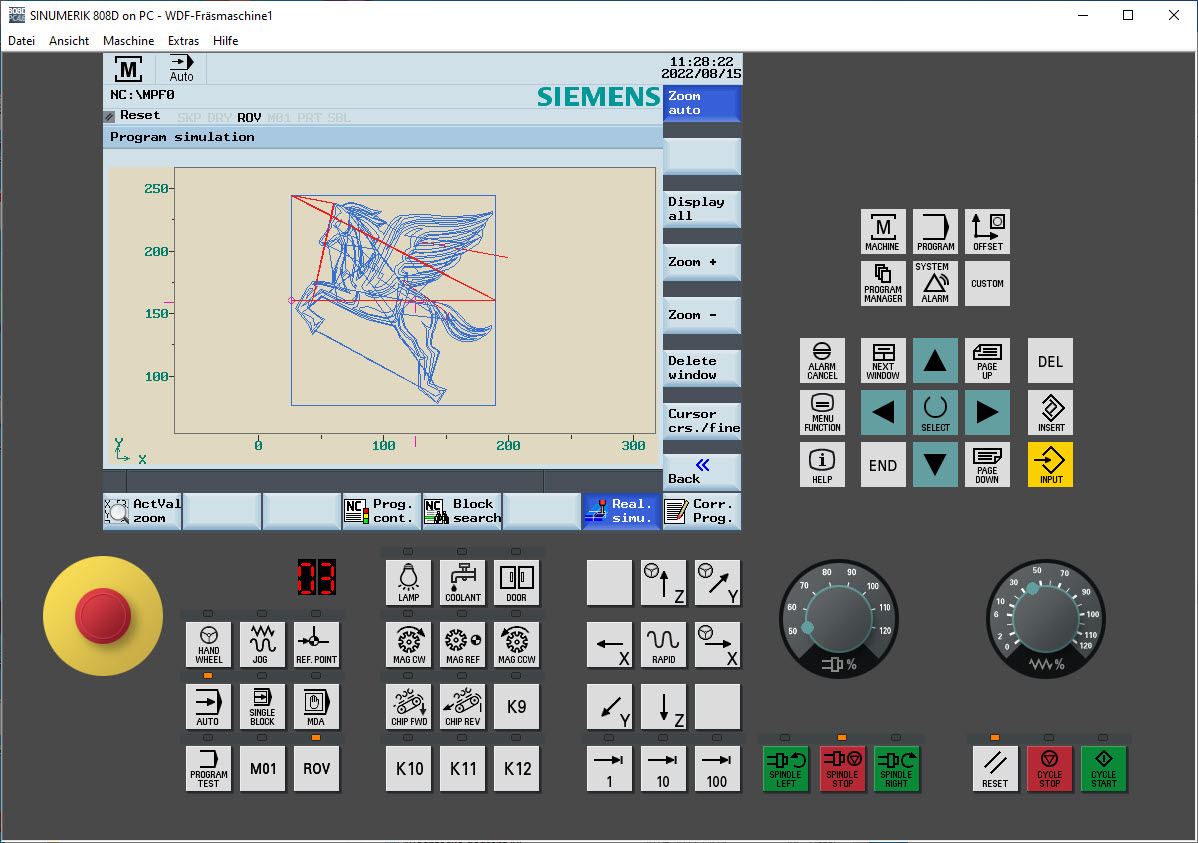Click the PAGE DOWN key
Screen dimensions: 1198x843
coord(987,465)
